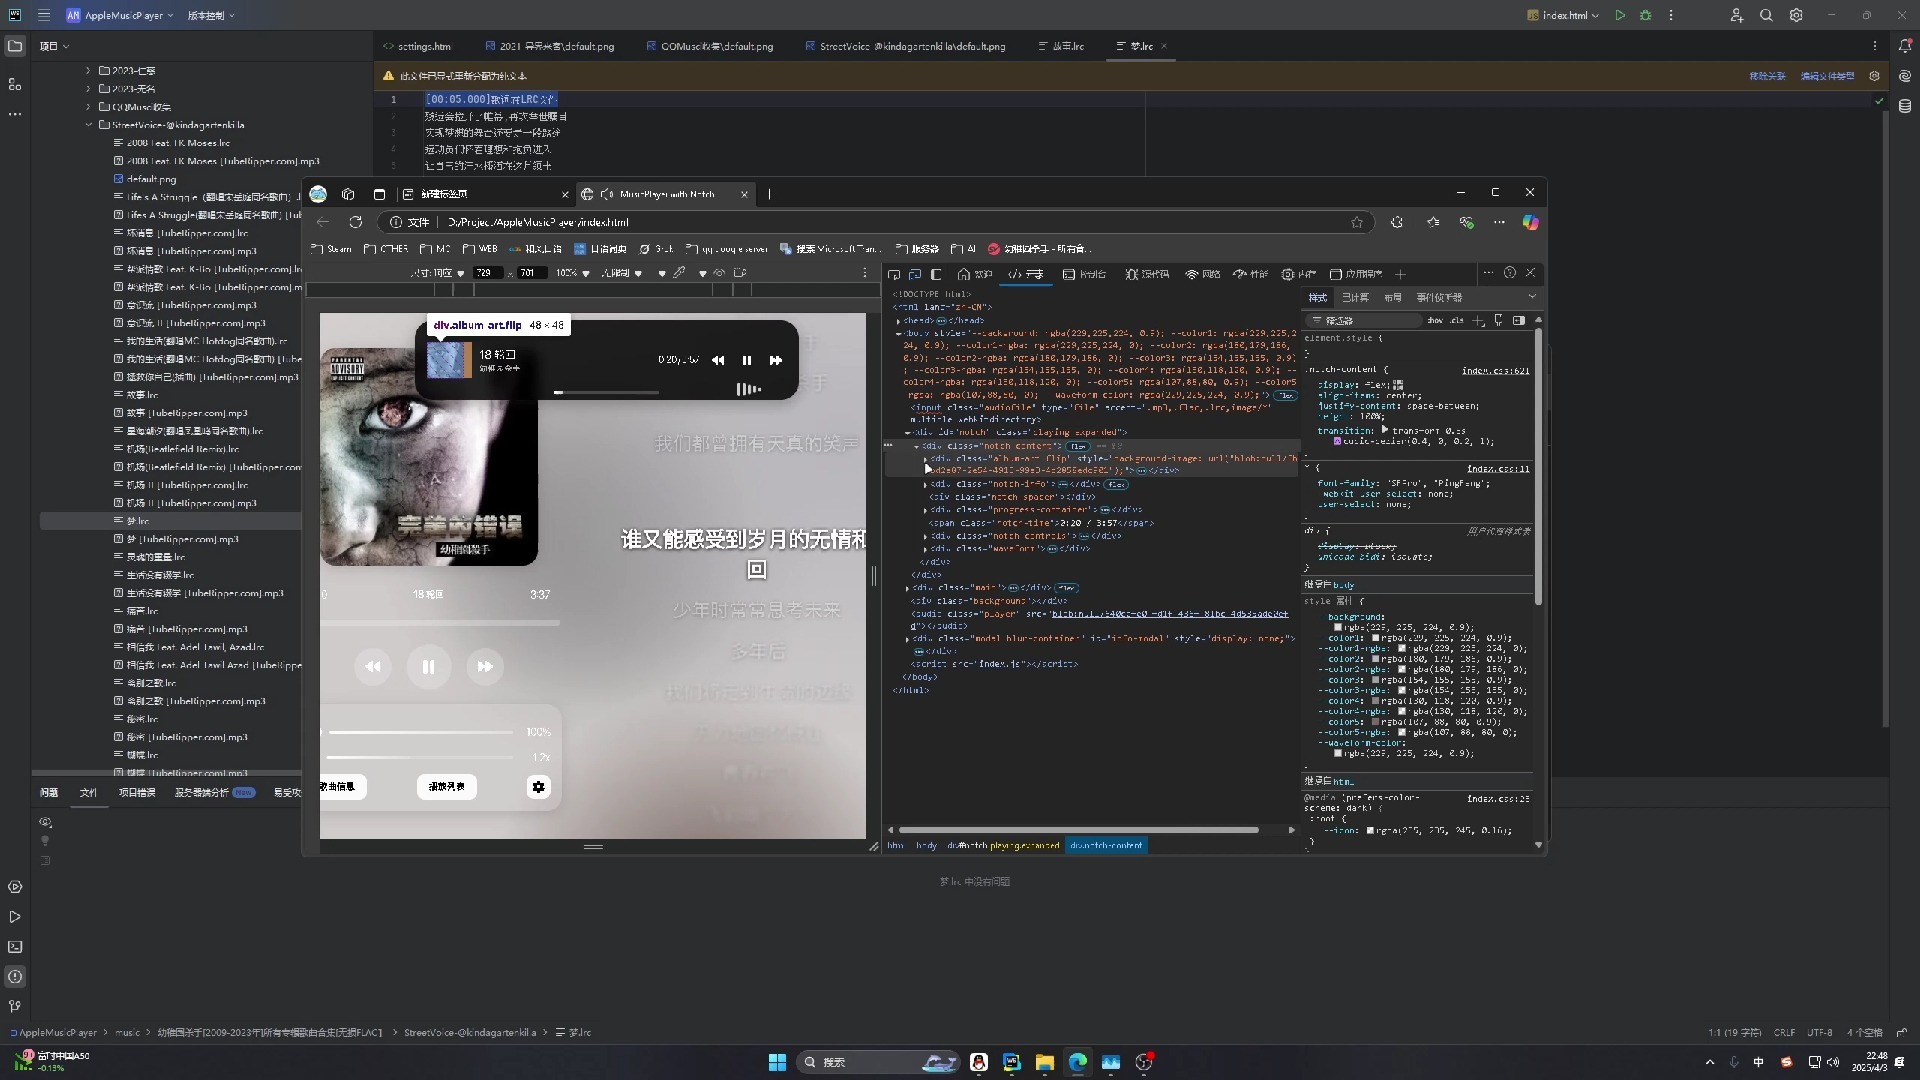Click the main player next track button
This screenshot has width=1920, height=1080.
(485, 667)
